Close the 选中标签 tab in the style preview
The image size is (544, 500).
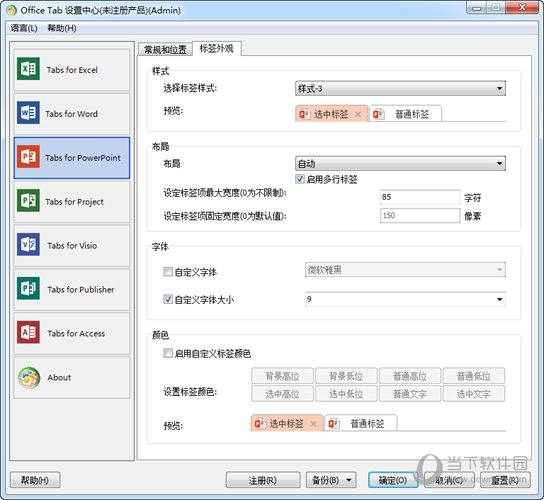pos(358,114)
